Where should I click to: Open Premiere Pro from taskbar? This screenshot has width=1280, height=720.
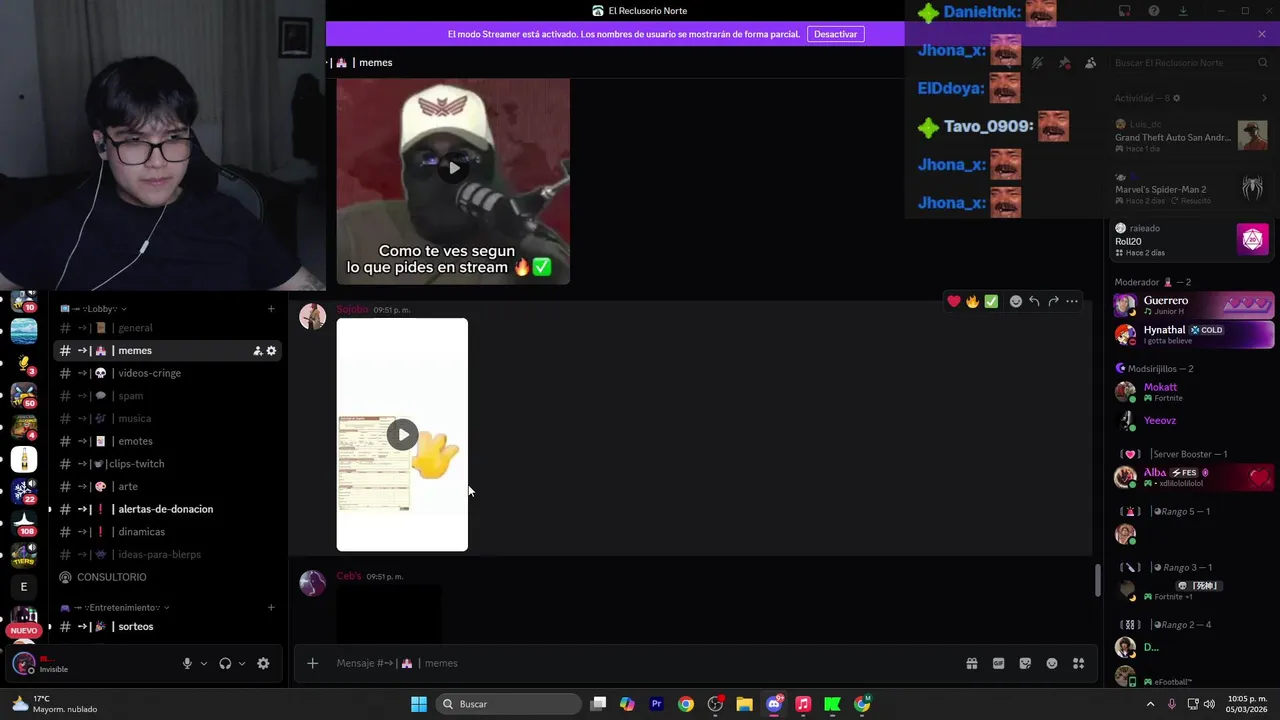pyautogui.click(x=656, y=704)
